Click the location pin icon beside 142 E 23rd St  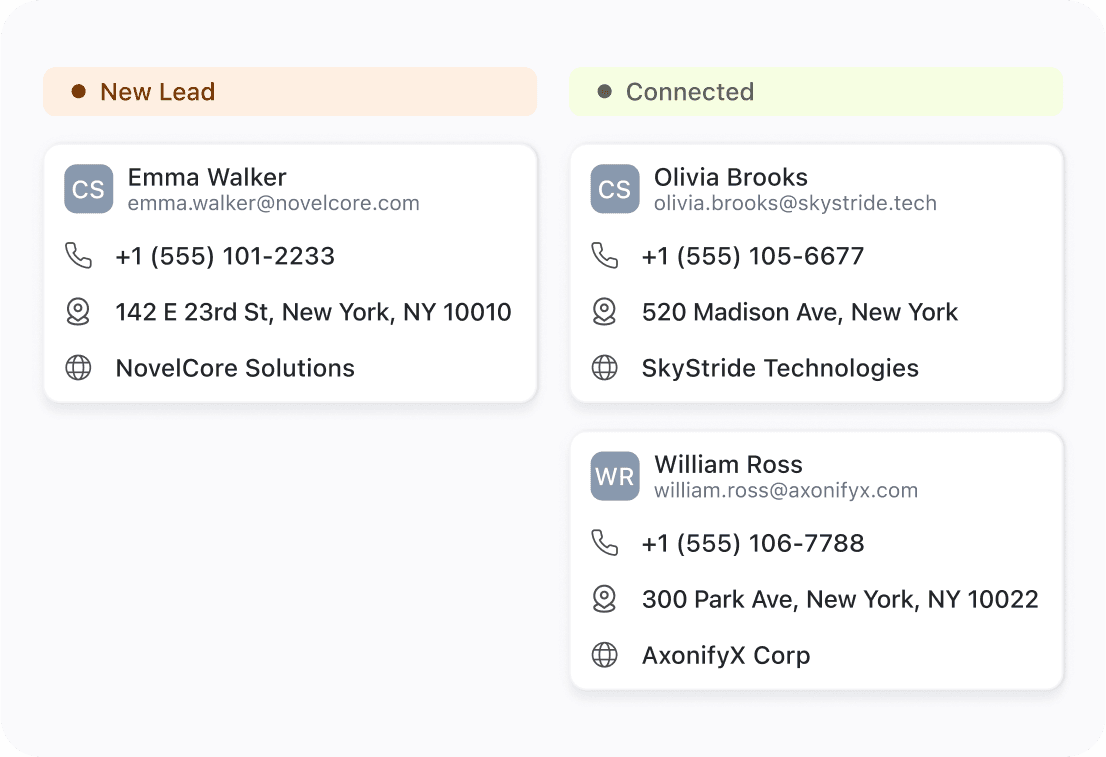78,312
